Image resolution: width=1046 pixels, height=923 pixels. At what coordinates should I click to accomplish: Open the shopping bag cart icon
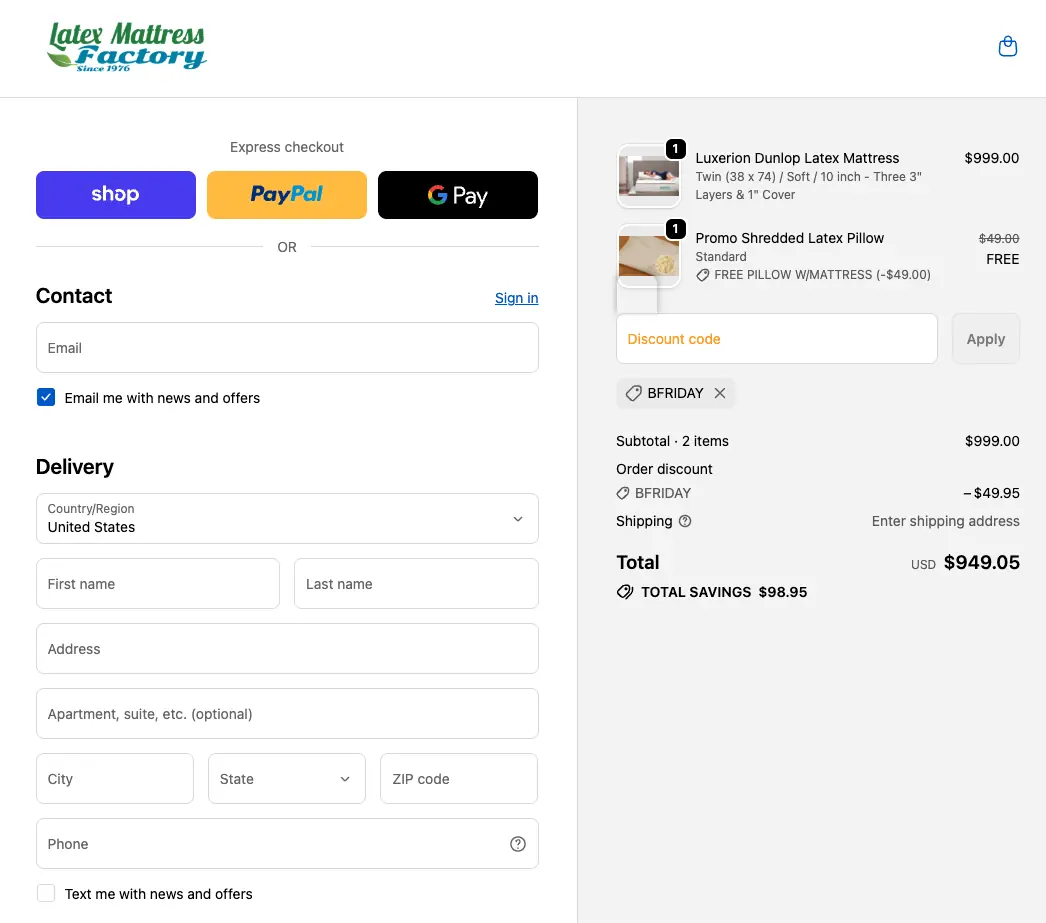tap(1008, 47)
